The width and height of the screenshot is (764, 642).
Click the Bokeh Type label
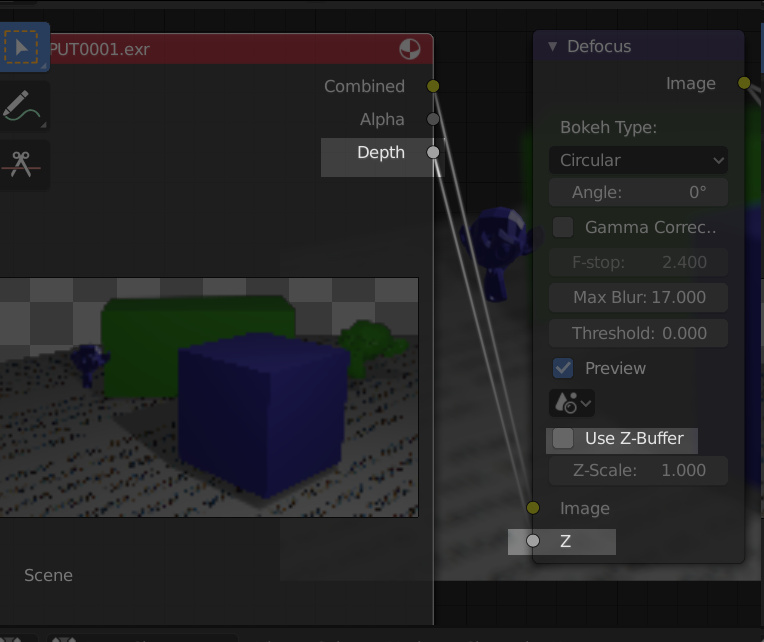pos(609,127)
